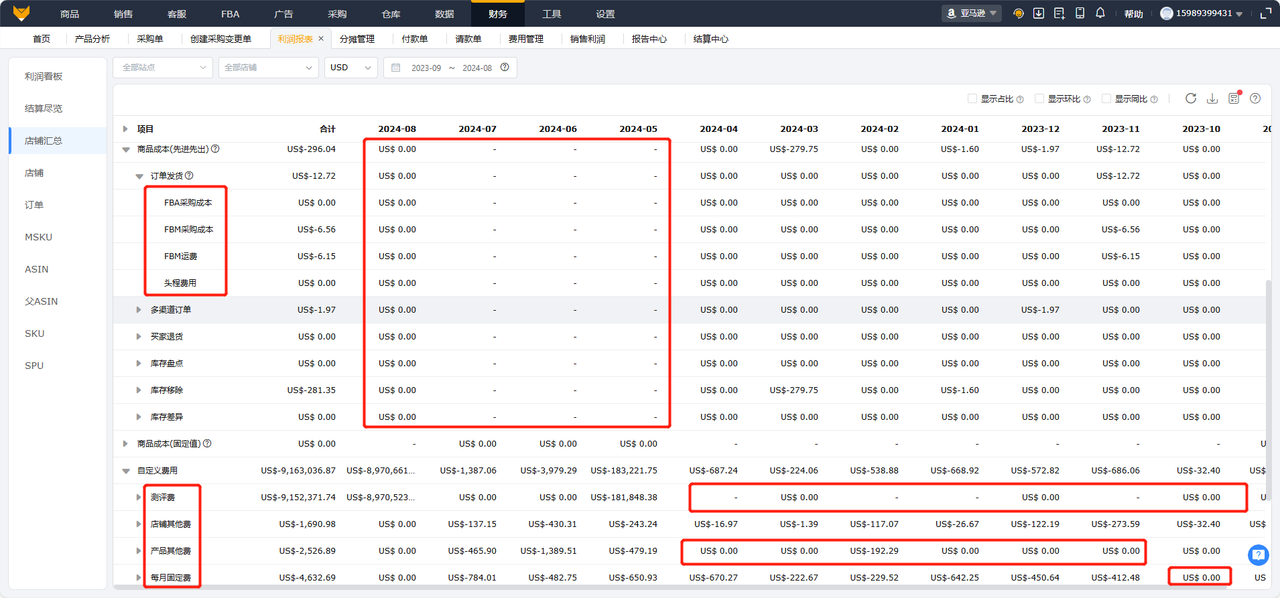Tick the 显示环比 checkbox
This screenshot has height=598, width=1280.
coord(1039,99)
